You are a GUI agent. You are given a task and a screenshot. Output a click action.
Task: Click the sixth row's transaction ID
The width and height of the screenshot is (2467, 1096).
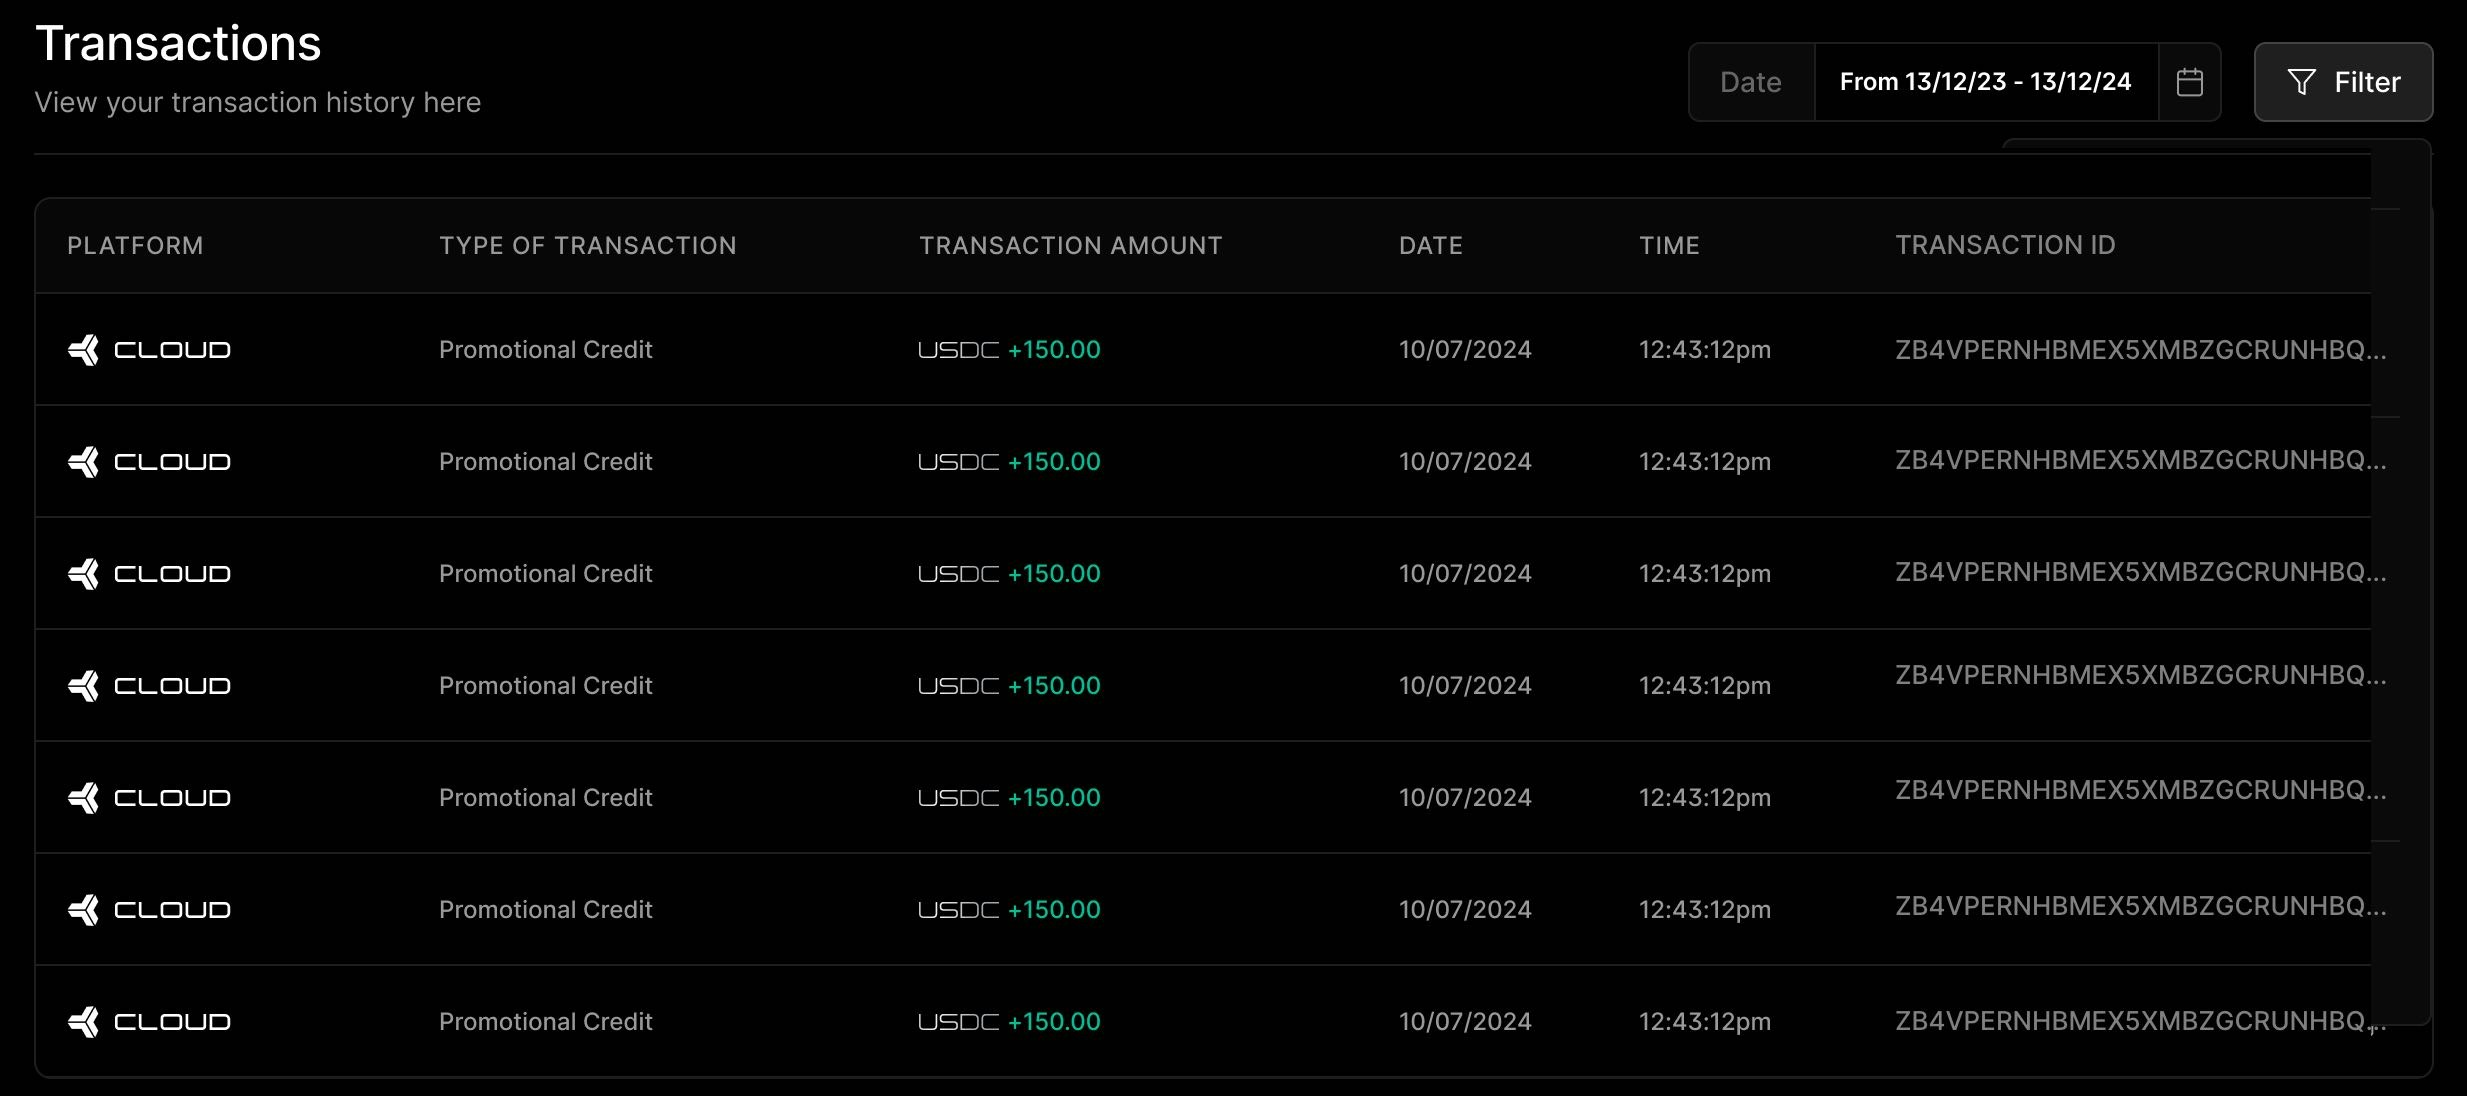point(2140,906)
